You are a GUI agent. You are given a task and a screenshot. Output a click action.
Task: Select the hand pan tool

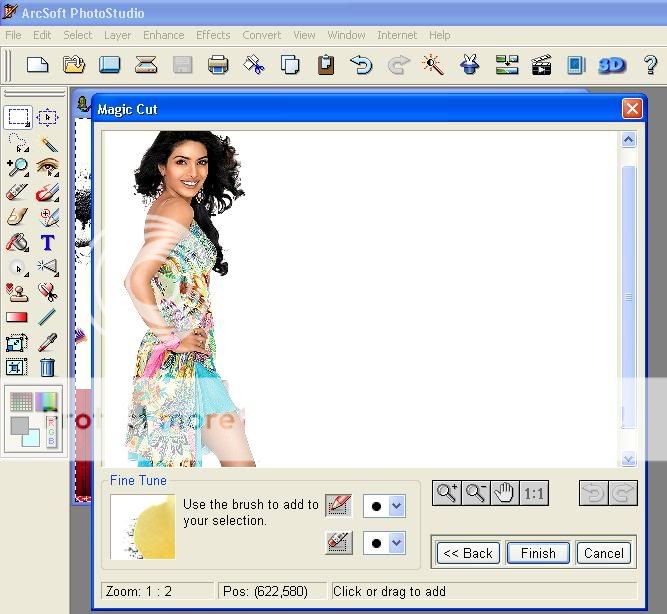click(504, 493)
